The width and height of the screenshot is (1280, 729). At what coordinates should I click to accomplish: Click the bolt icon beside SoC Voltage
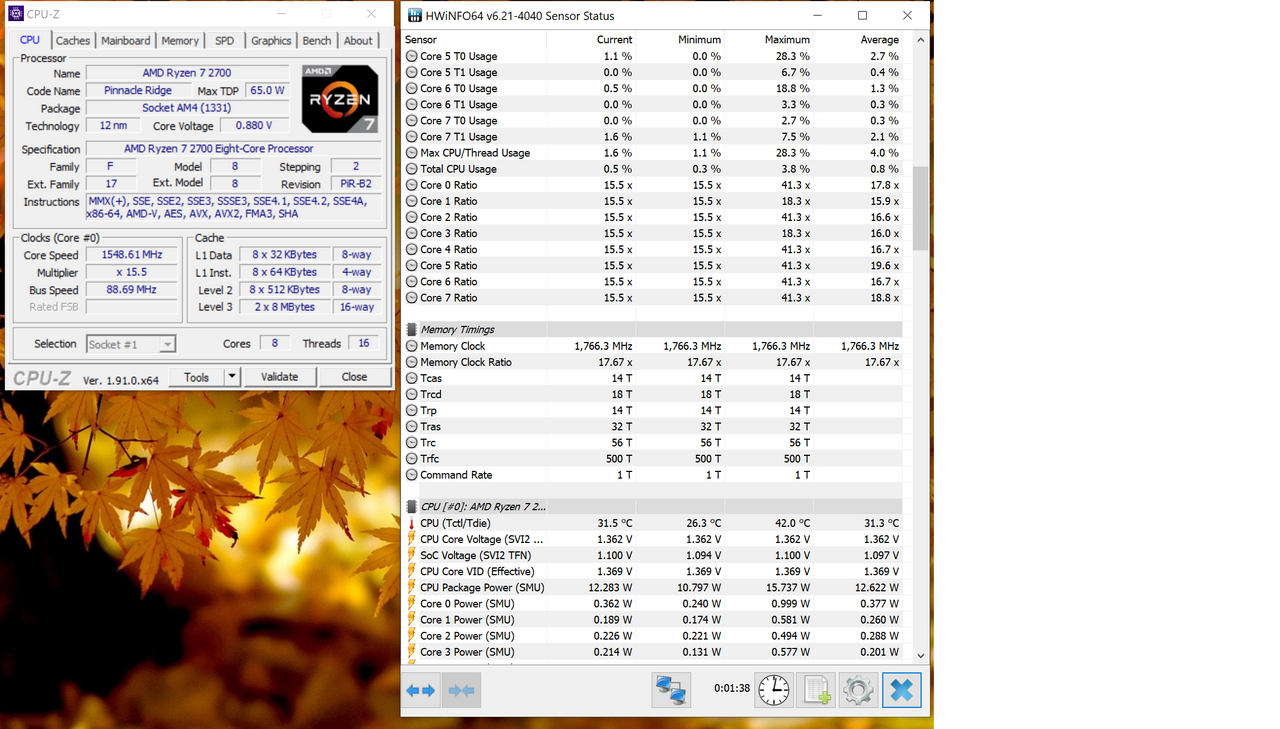pyautogui.click(x=411, y=555)
